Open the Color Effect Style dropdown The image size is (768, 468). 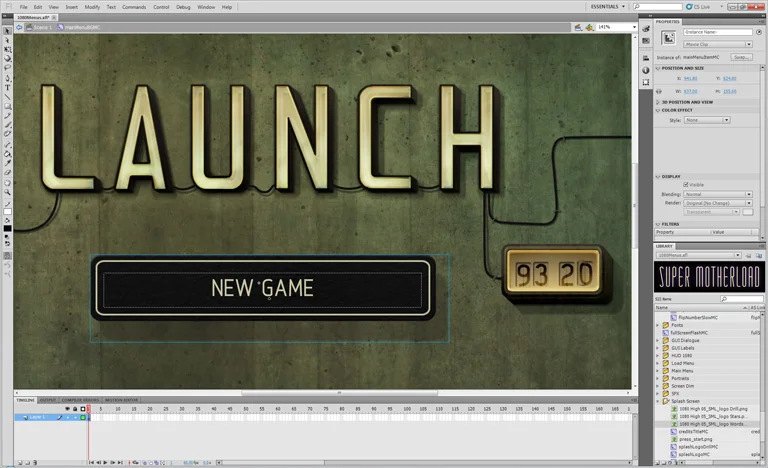click(707, 120)
